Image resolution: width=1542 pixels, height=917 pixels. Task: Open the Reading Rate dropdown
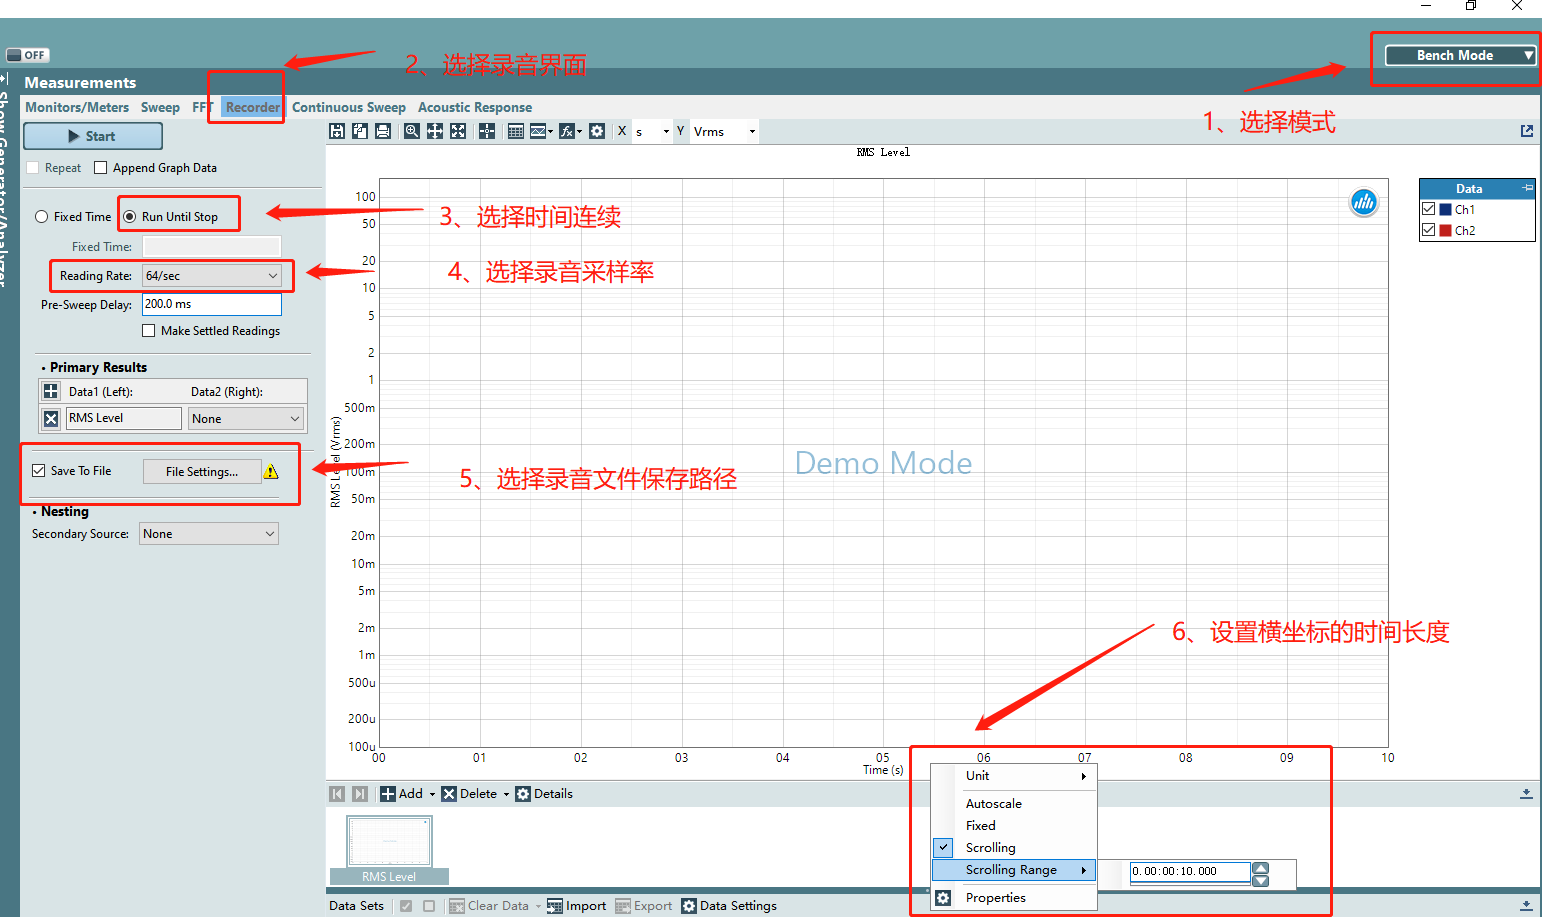pyautogui.click(x=212, y=276)
